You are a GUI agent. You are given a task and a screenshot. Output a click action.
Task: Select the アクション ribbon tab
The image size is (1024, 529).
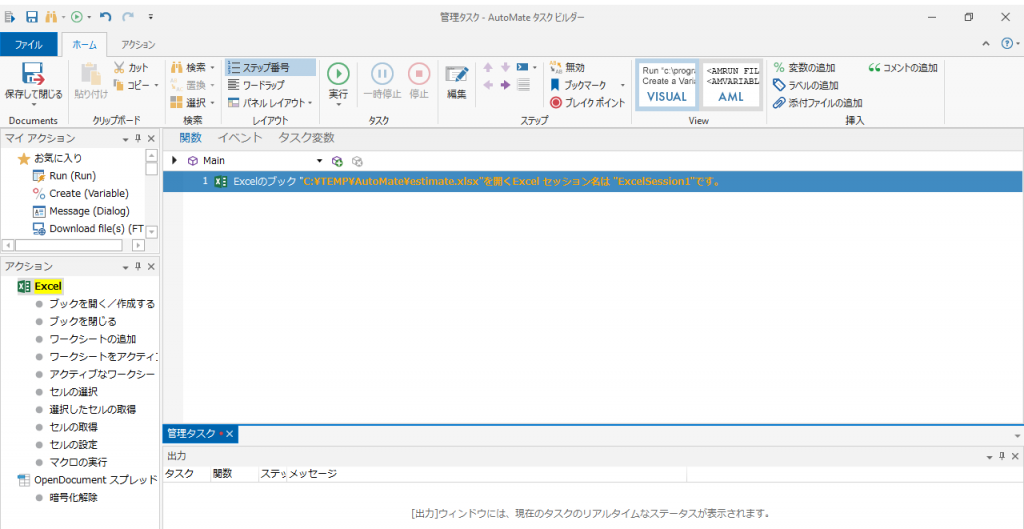[x=138, y=44]
